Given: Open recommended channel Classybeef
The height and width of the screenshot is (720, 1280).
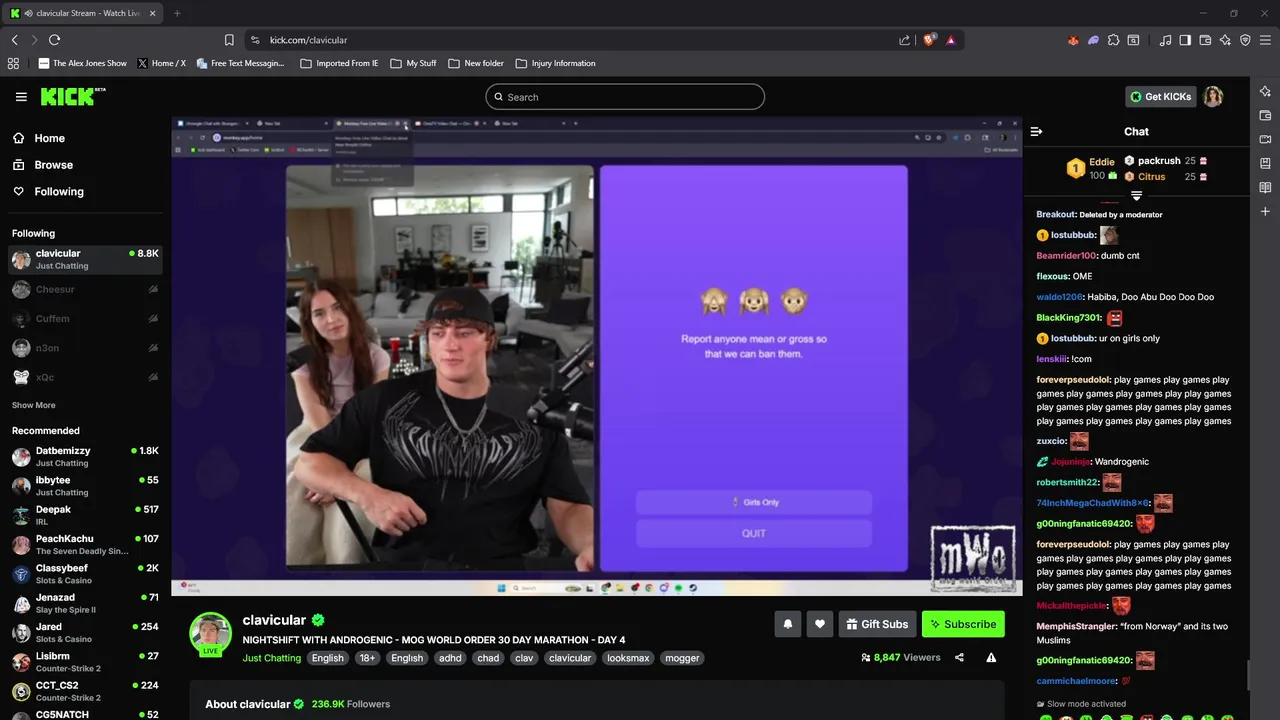Looking at the screenshot, I should click(85, 574).
